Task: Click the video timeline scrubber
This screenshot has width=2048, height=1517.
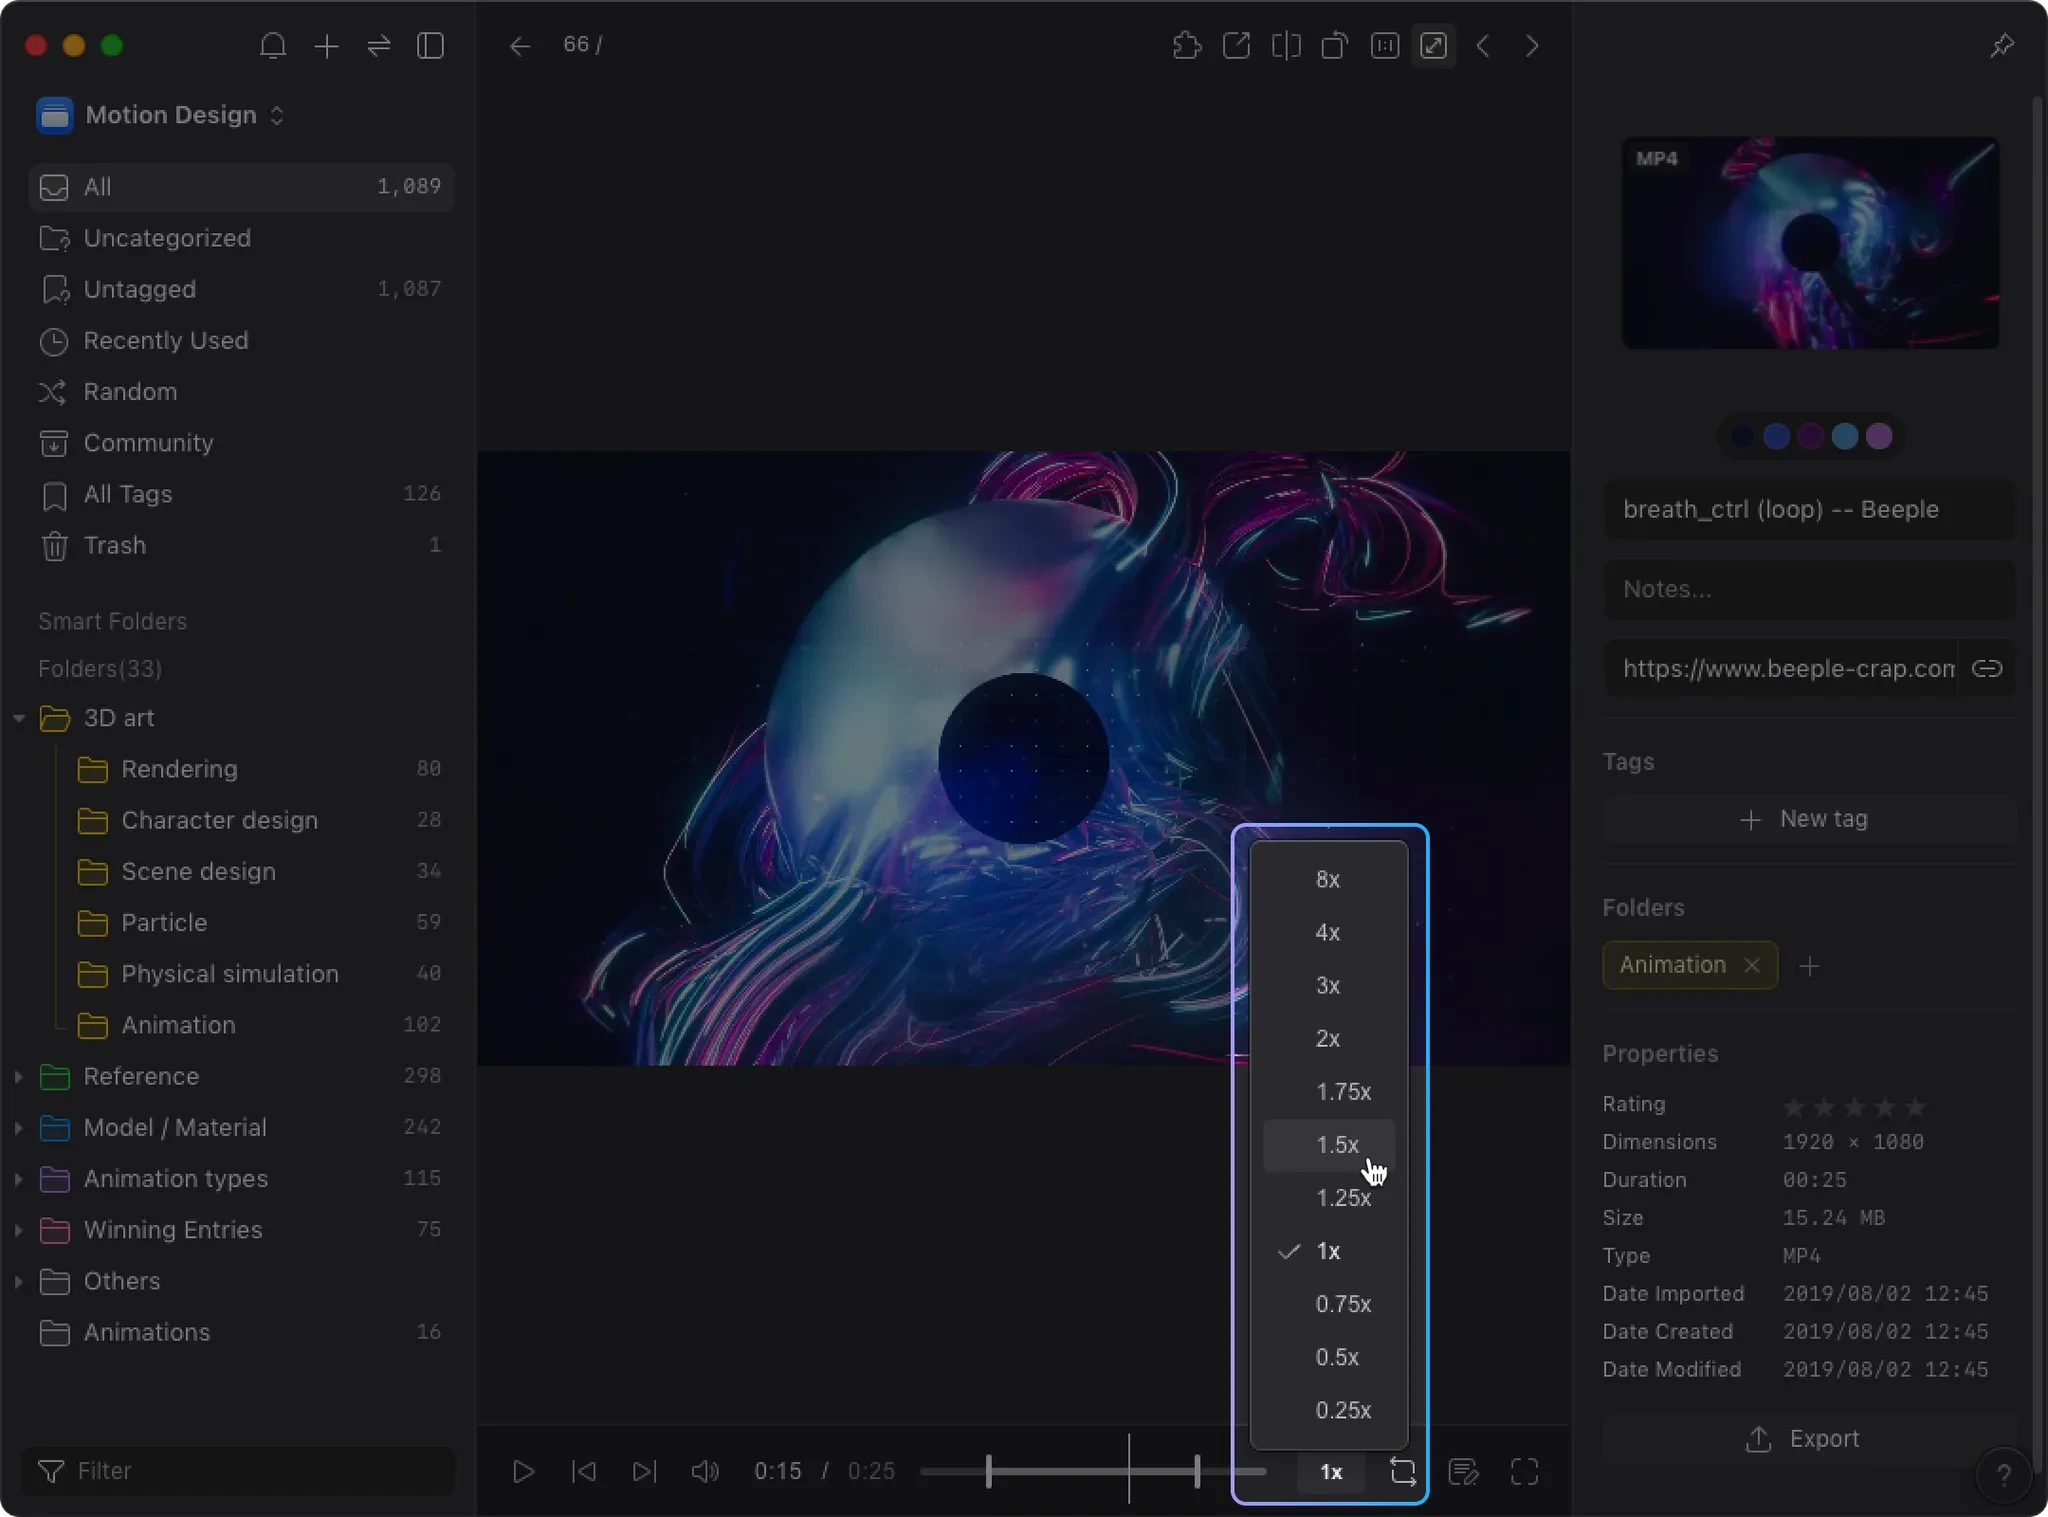Action: [1093, 1471]
